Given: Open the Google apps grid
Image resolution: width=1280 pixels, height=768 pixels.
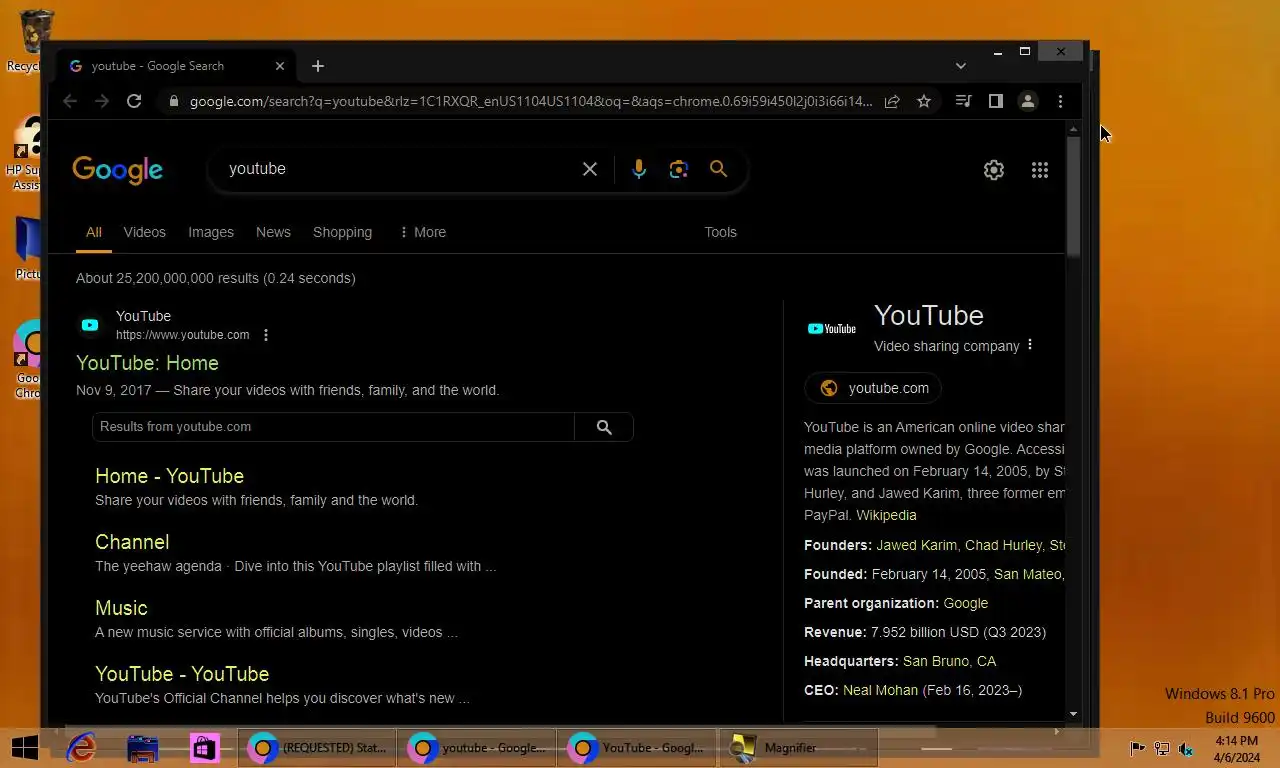Looking at the screenshot, I should point(1040,170).
